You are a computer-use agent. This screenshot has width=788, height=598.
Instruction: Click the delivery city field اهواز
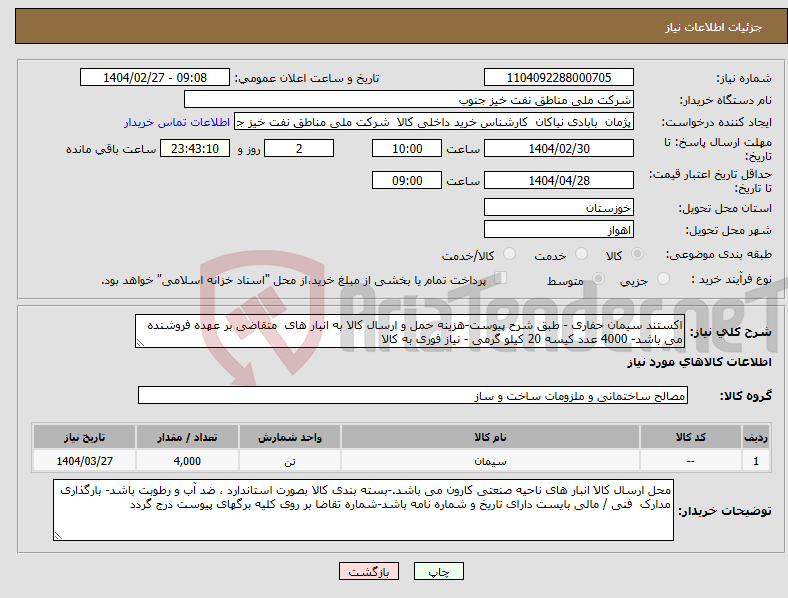click(x=559, y=230)
